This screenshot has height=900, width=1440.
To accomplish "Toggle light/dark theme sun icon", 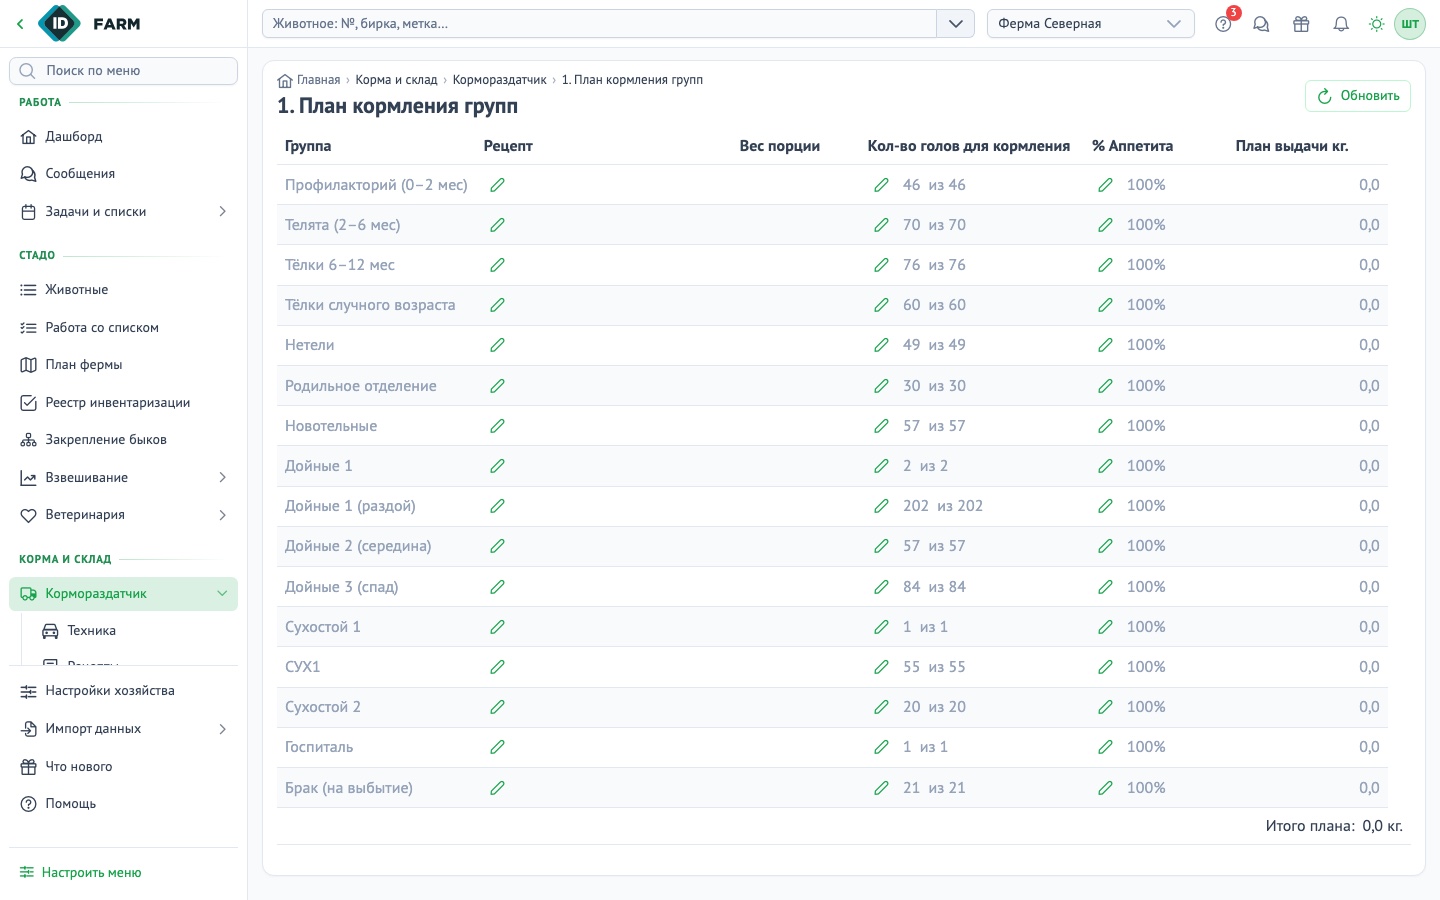I will 1377,24.
